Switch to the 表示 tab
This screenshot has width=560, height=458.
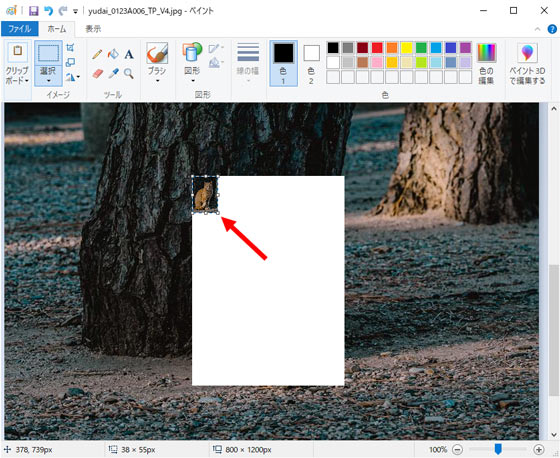pyautogui.click(x=93, y=29)
